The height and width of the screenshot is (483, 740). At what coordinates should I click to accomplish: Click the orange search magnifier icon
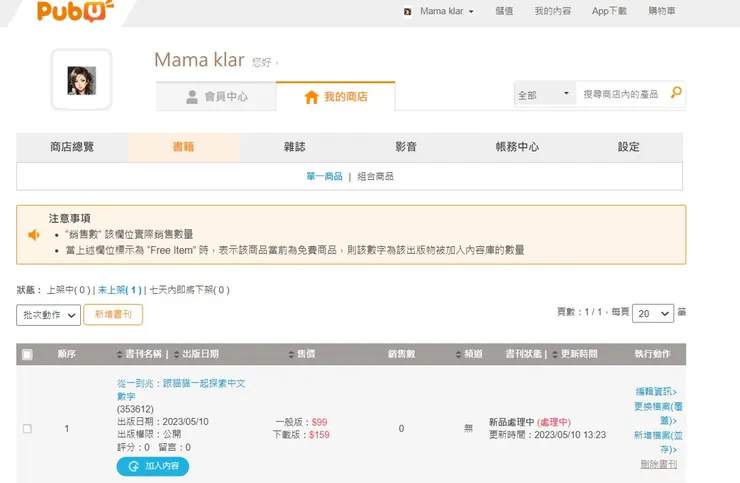[676, 93]
